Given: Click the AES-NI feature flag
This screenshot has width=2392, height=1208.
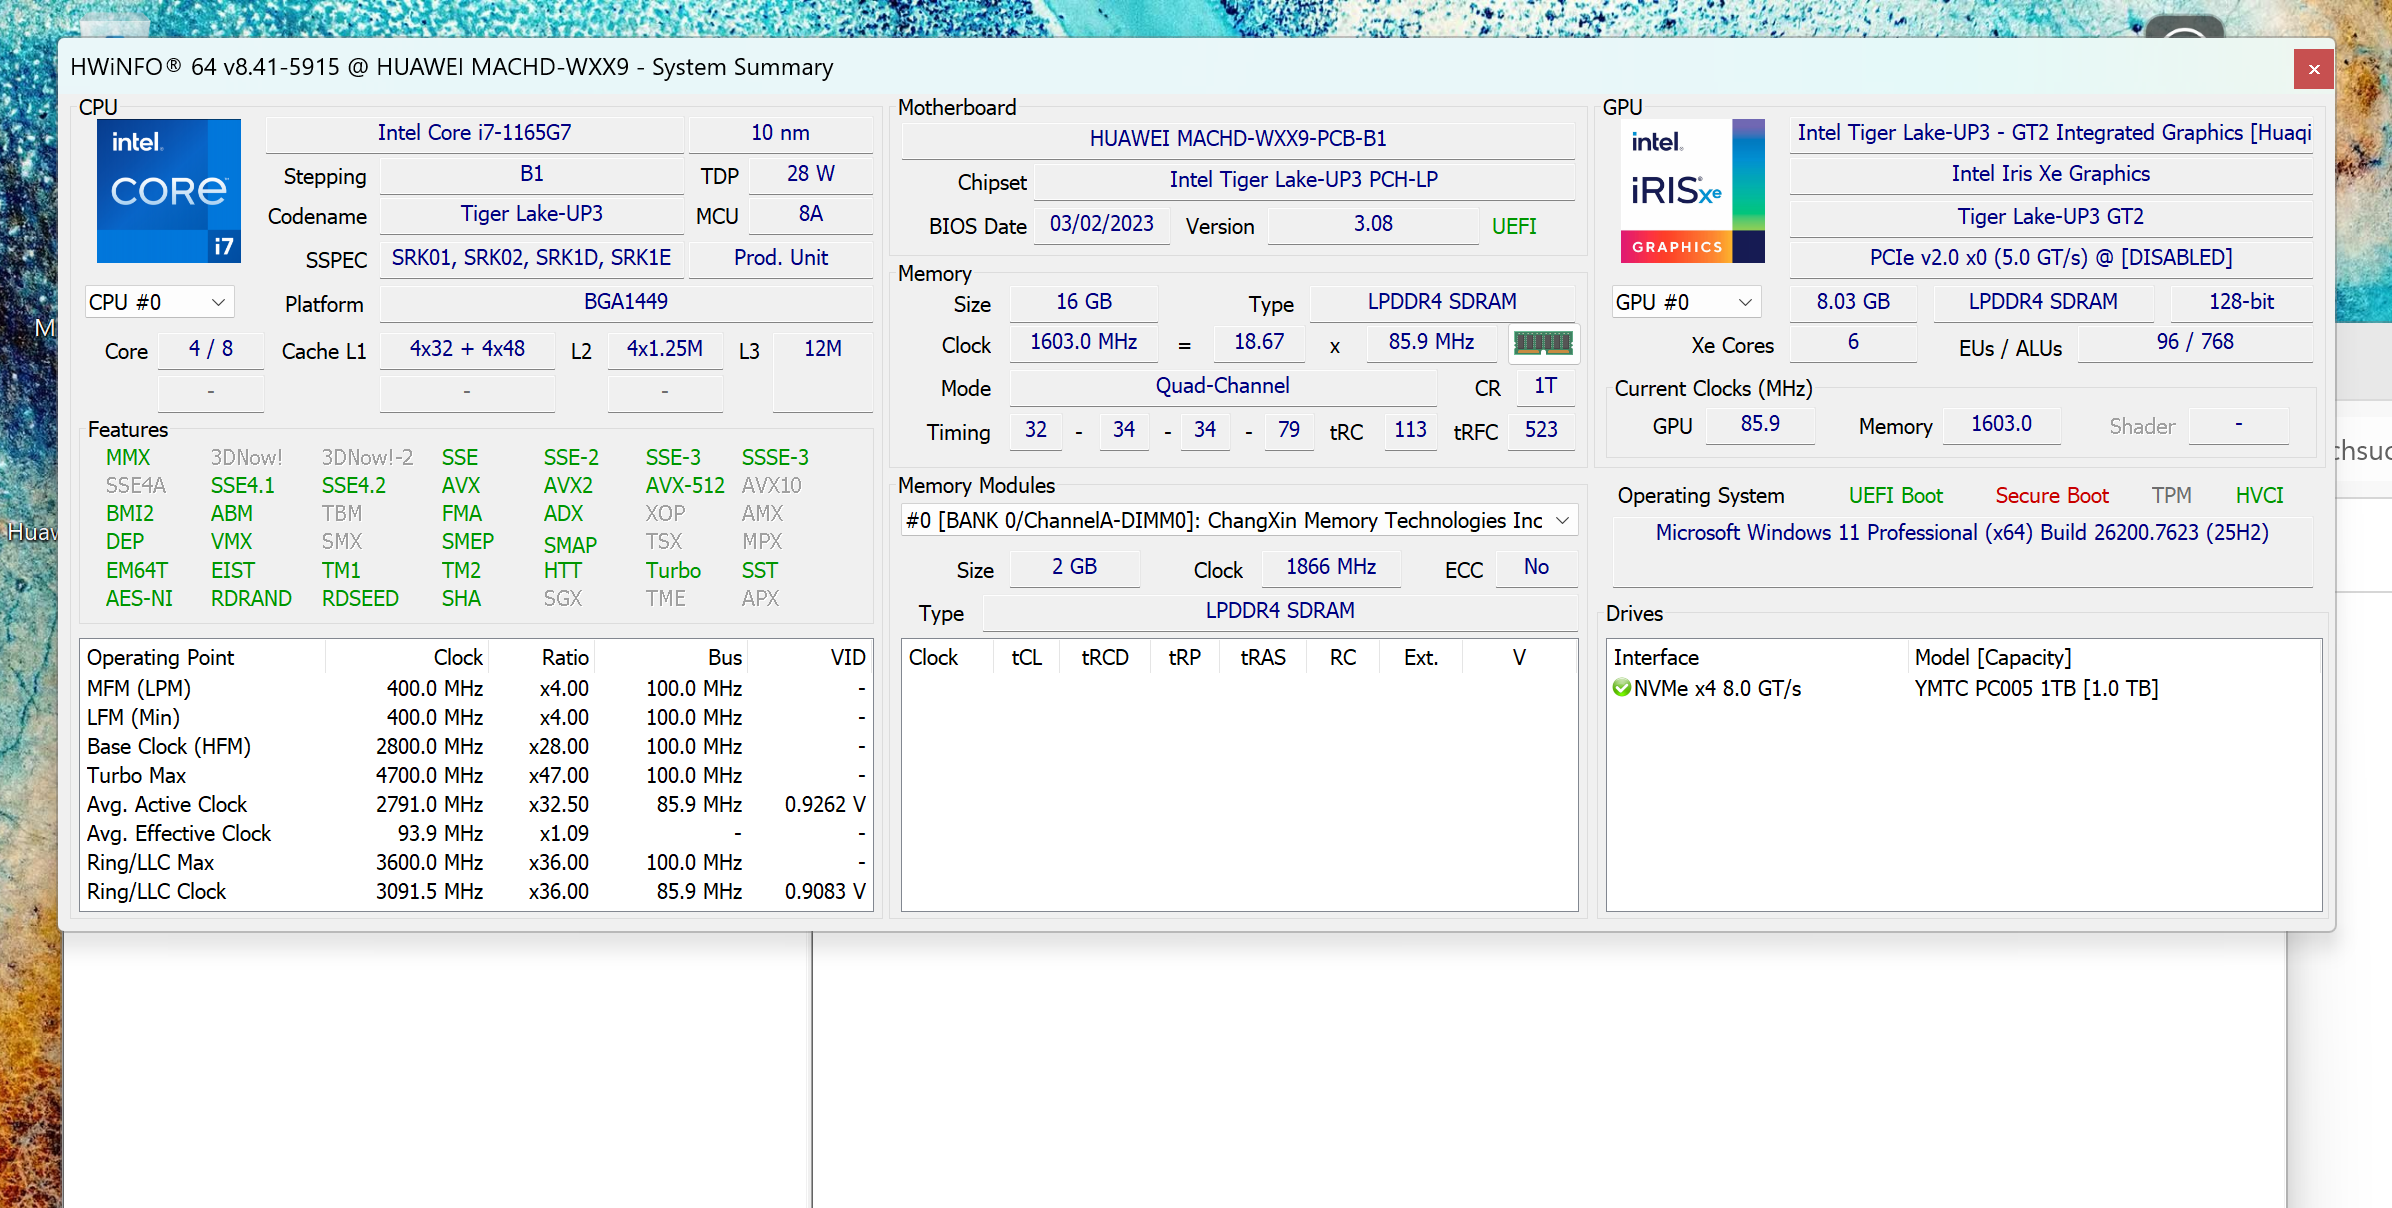Looking at the screenshot, I should click(x=139, y=599).
